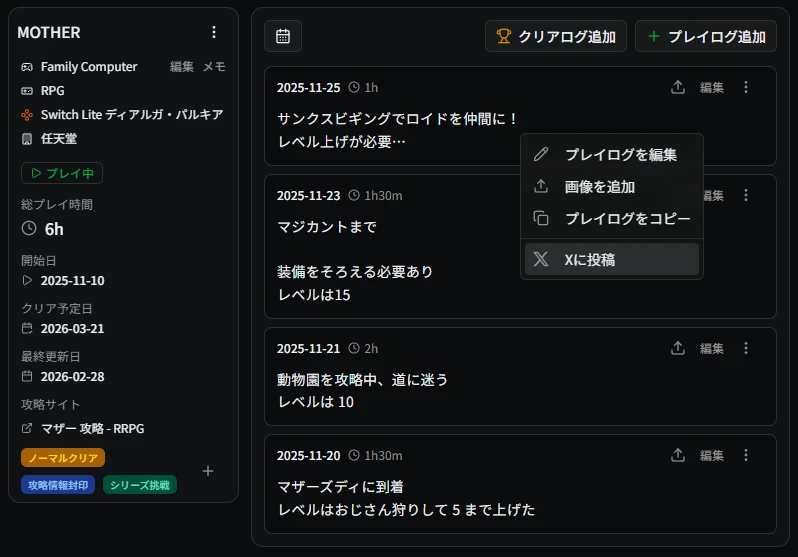Viewport: 798px width, 557px height.
Task: Select プレイログを編集 menu item
Action: pyautogui.click(x=612, y=154)
